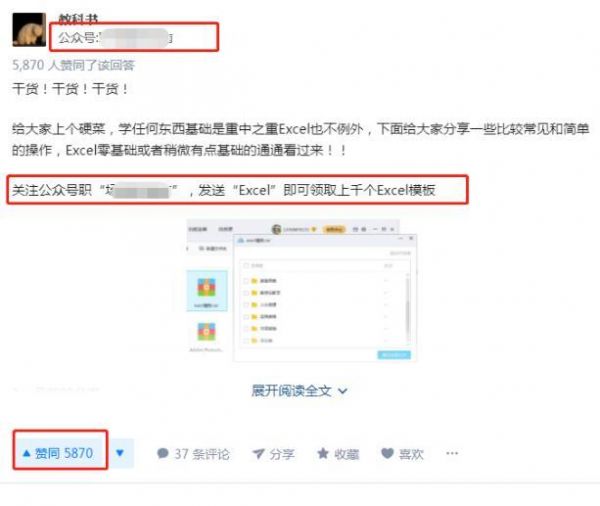Mark the answer with 喜欢 heart
Viewport: 600px width, 506px height.
(403, 454)
